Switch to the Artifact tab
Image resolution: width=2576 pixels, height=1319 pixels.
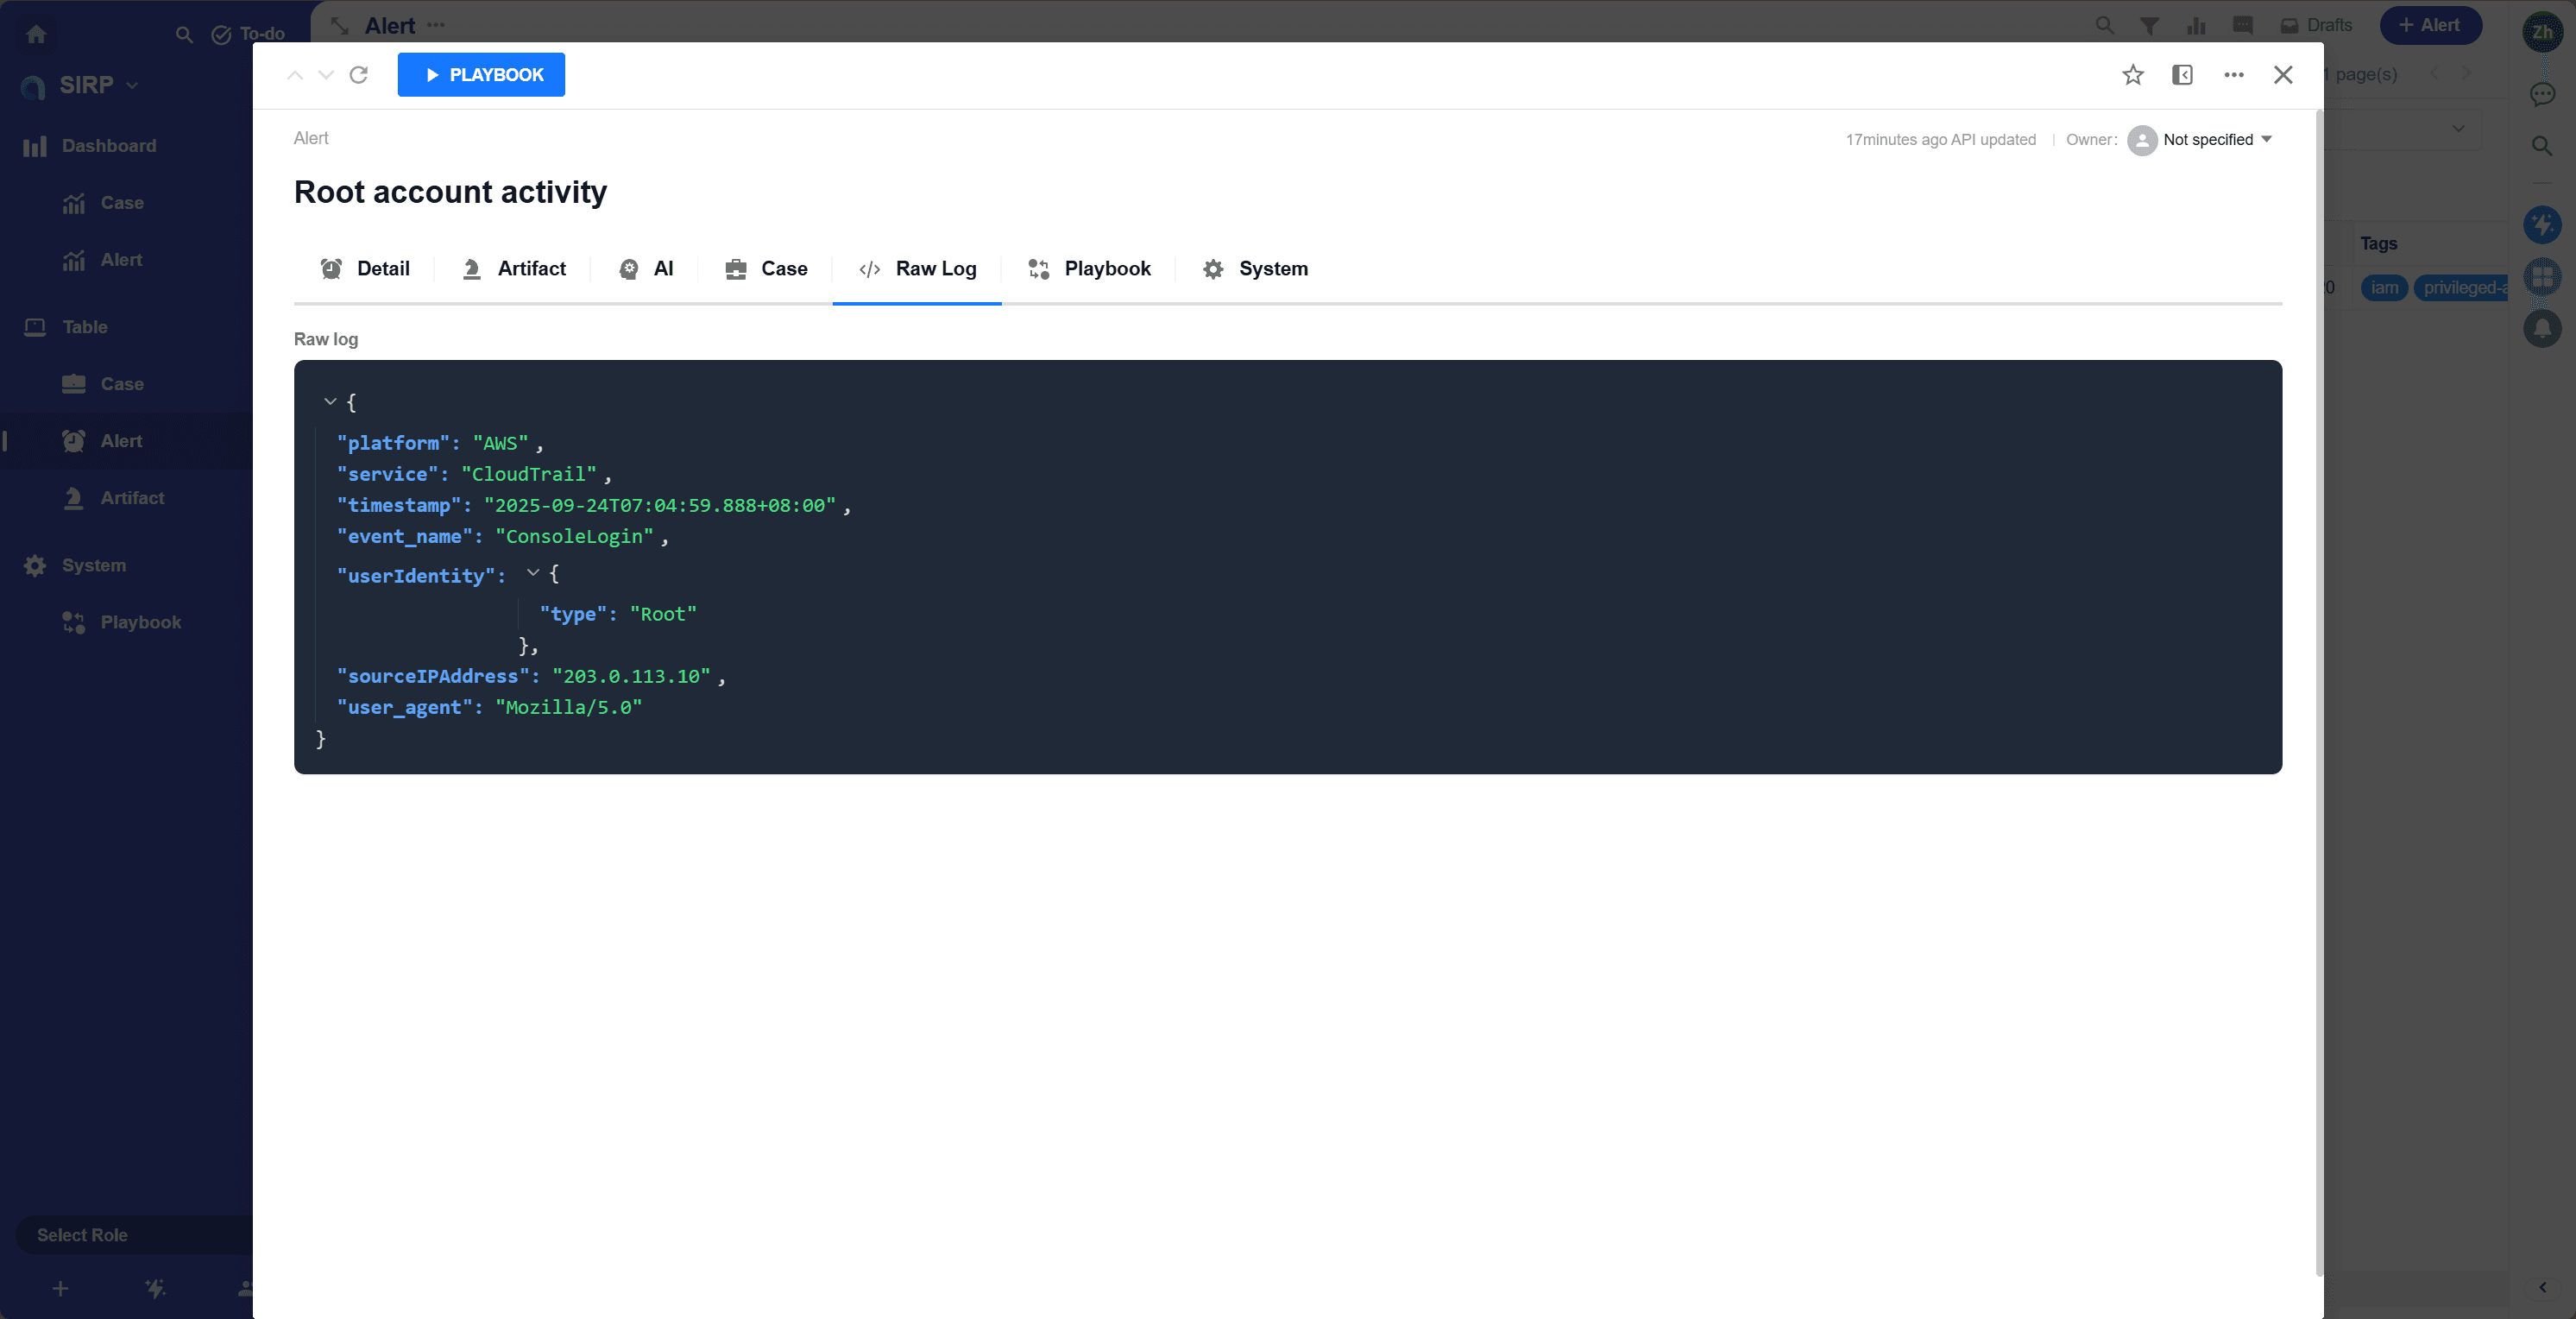tap(514, 268)
